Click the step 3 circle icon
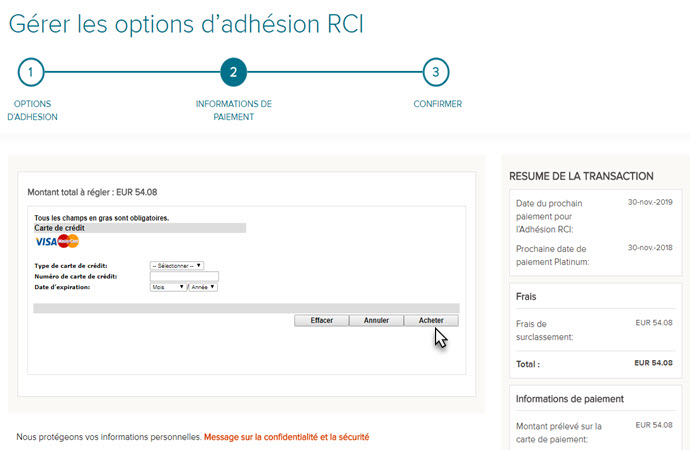Screen dimensions: 690x450 (x=435, y=72)
